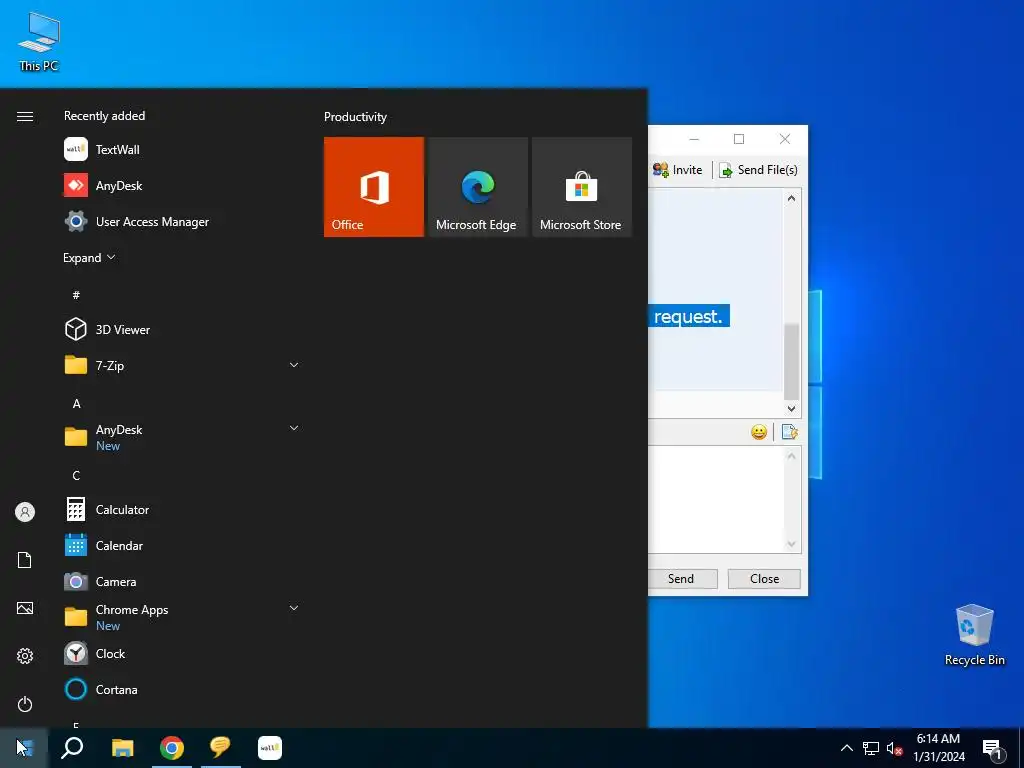Image resolution: width=1024 pixels, height=768 pixels.
Task: Click the Start button on taskbar
Action: [x=24, y=748]
